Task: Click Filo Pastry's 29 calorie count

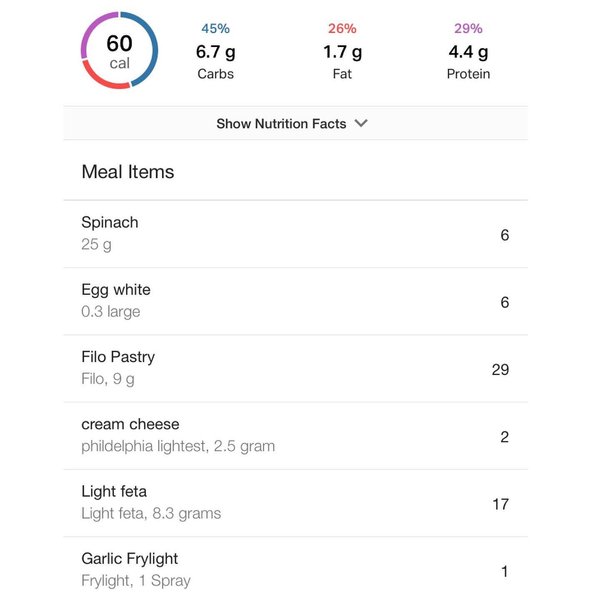Action: pyautogui.click(x=500, y=370)
